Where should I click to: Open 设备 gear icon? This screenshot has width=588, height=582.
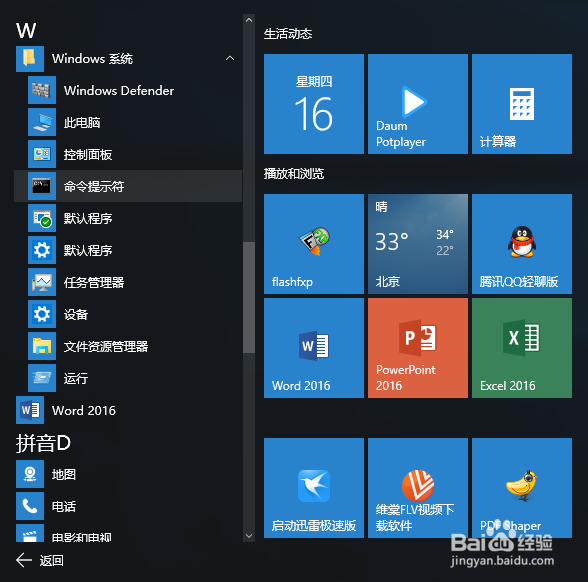(x=42, y=314)
